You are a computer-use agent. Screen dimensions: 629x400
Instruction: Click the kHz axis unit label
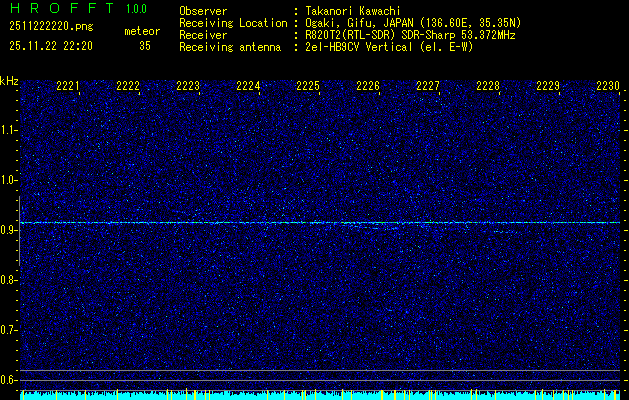pos(9,81)
